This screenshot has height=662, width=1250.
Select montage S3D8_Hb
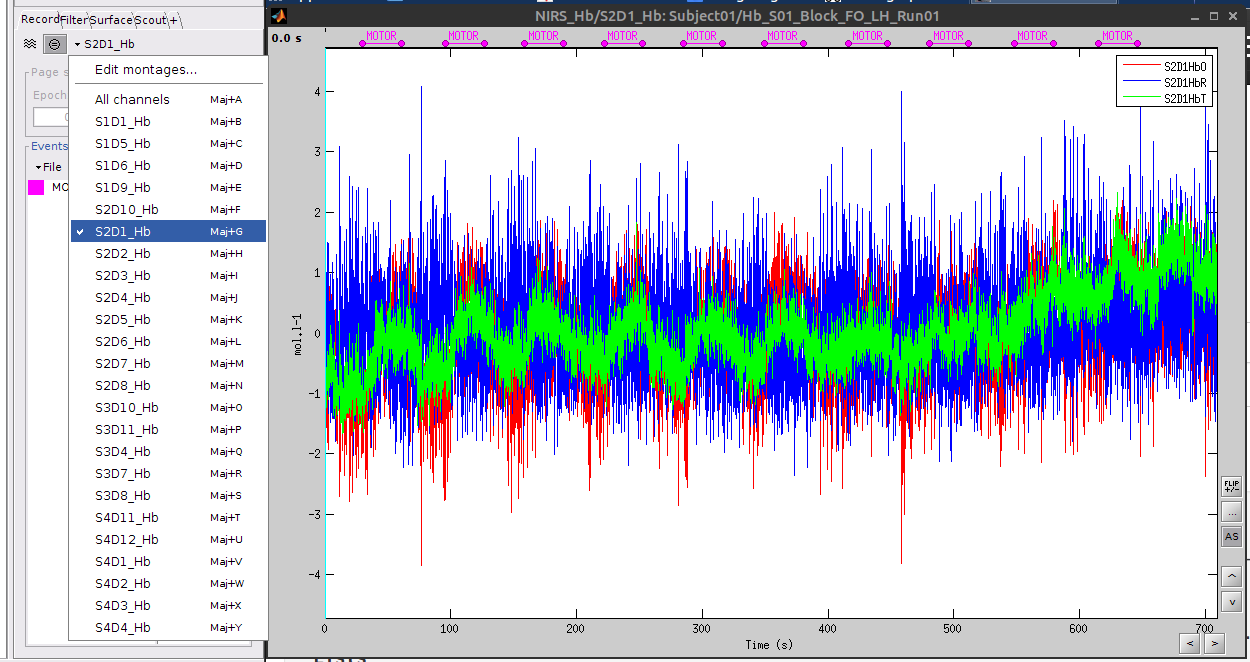tap(168, 495)
